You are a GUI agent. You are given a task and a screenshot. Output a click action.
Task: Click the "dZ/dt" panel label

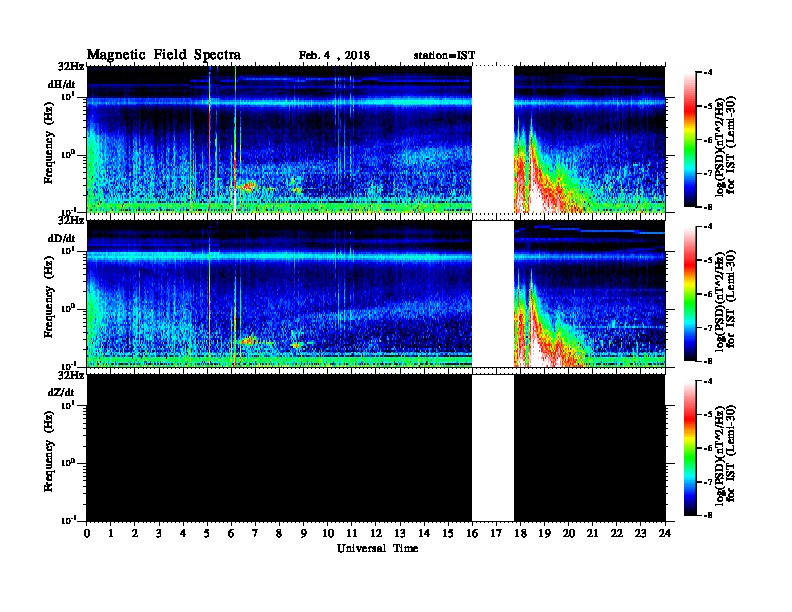pyautogui.click(x=62, y=392)
